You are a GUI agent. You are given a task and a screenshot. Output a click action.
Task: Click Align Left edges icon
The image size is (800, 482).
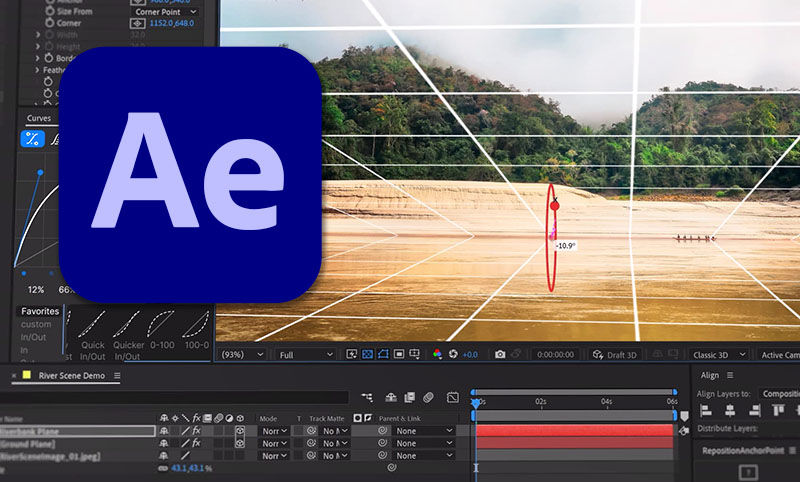pos(708,411)
